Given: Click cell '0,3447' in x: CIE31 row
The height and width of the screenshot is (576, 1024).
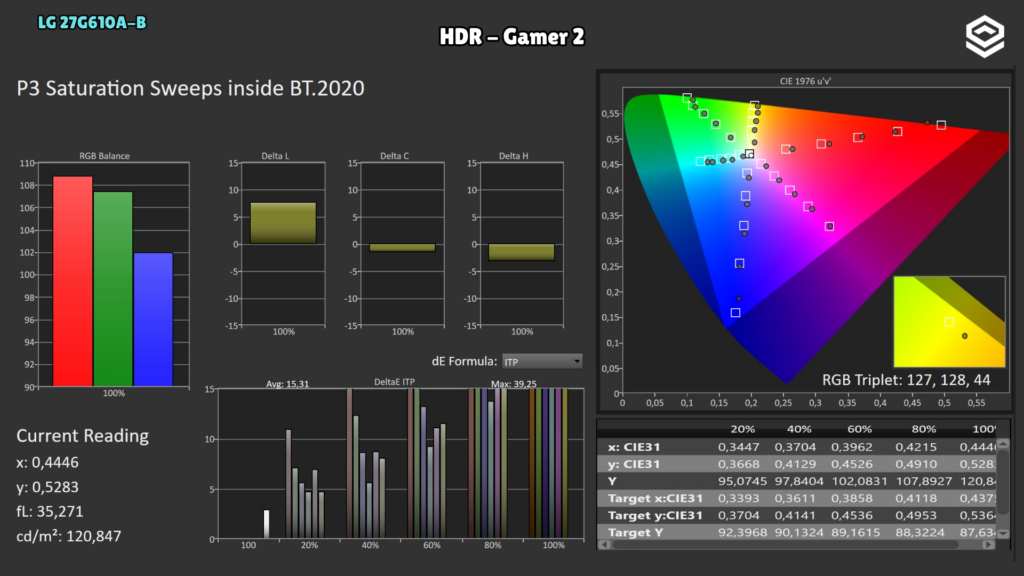Looking at the screenshot, I should (x=739, y=447).
